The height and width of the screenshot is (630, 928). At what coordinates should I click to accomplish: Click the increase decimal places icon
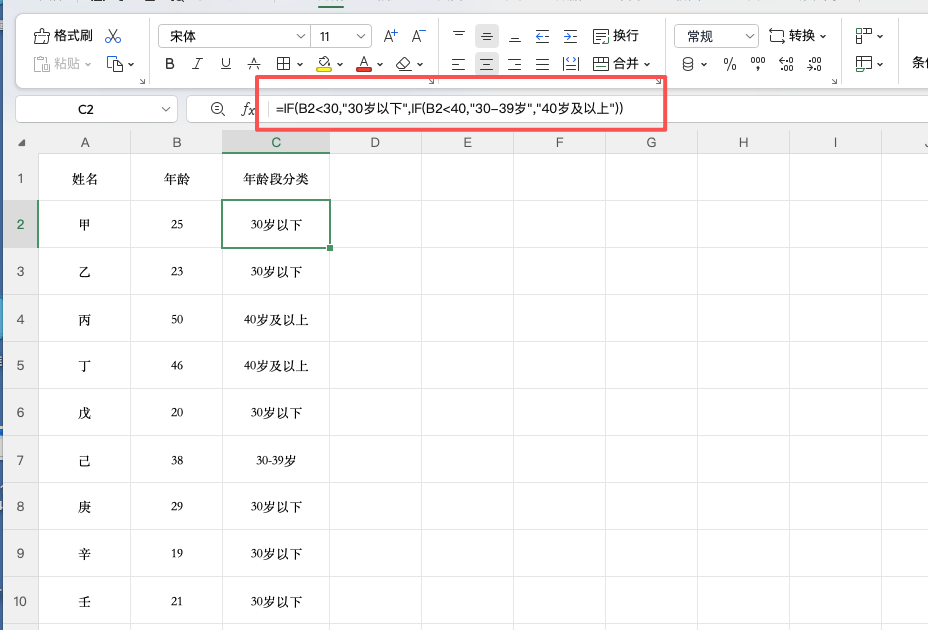pyautogui.click(x=786, y=63)
